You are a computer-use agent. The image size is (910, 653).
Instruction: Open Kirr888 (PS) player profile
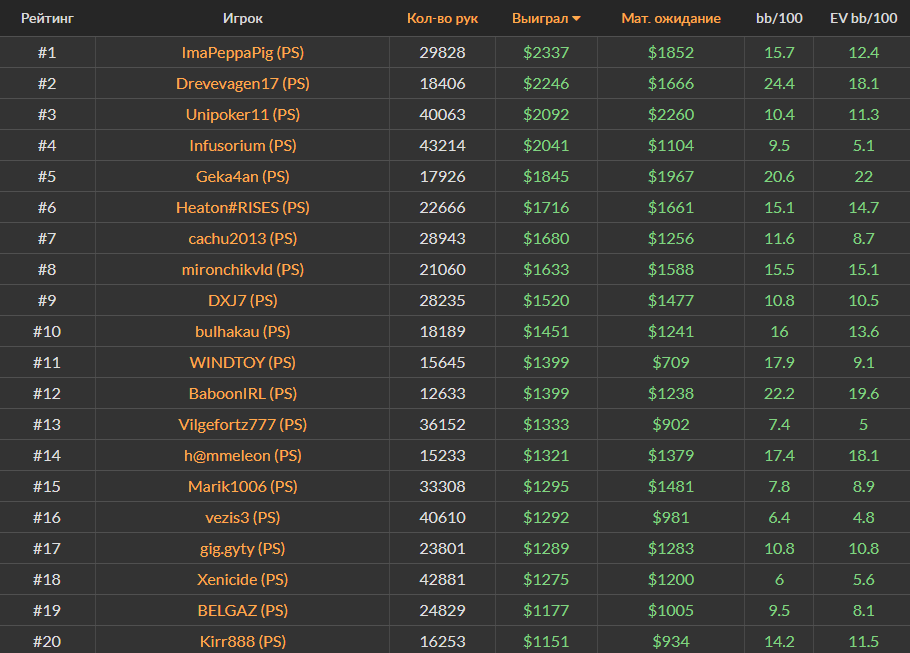(x=243, y=641)
